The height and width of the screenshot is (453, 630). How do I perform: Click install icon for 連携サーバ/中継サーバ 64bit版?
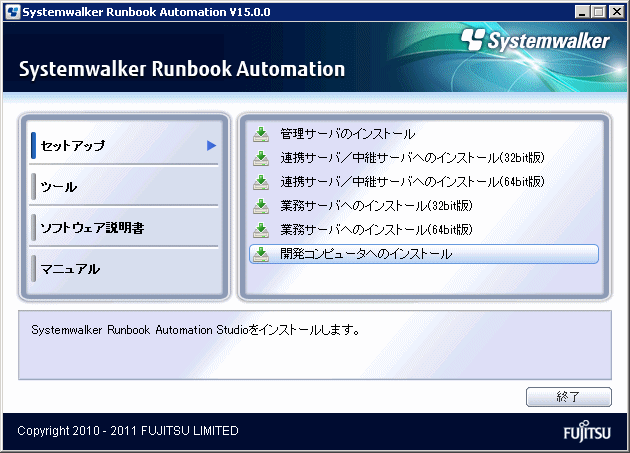coord(261,182)
